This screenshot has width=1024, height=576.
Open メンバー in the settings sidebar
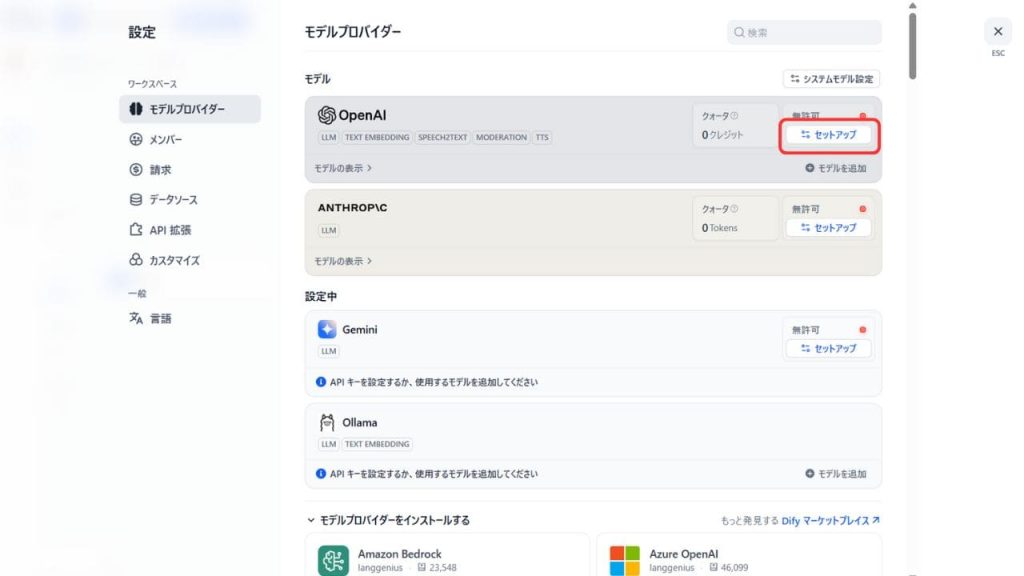click(166, 140)
